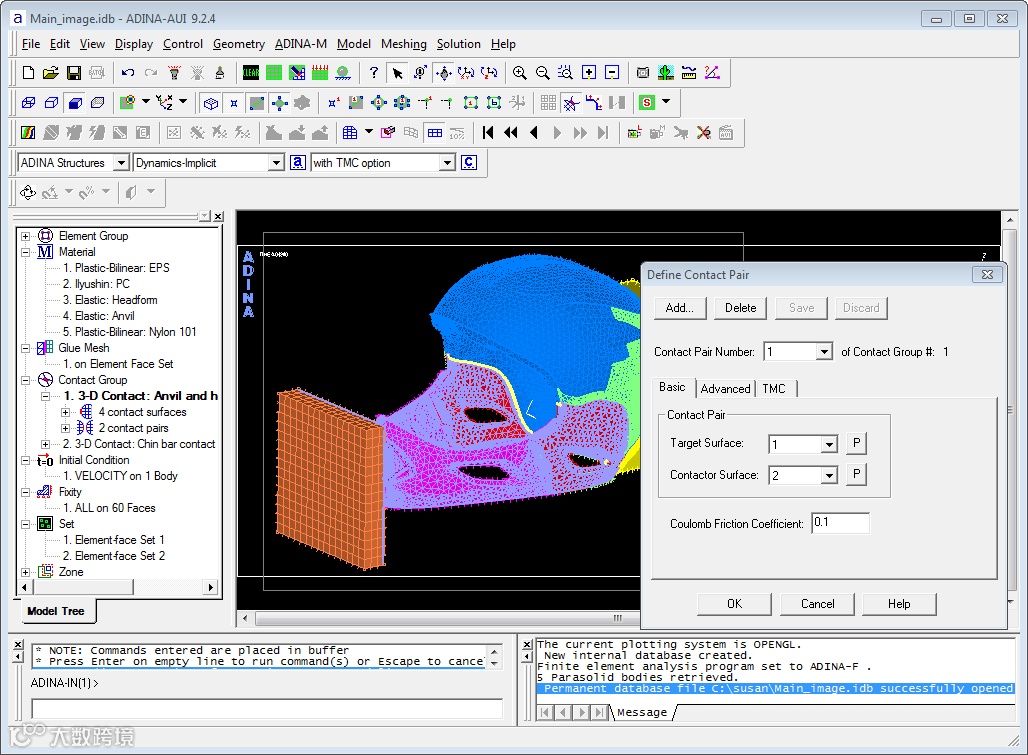Click the blue 'a' icon beside Dynamics-Implicit

click(x=297, y=162)
